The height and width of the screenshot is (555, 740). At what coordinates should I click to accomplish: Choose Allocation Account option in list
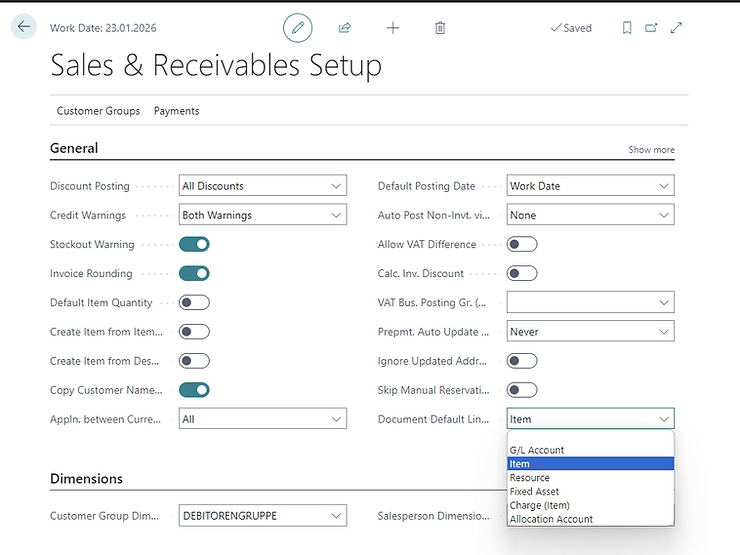tap(551, 519)
